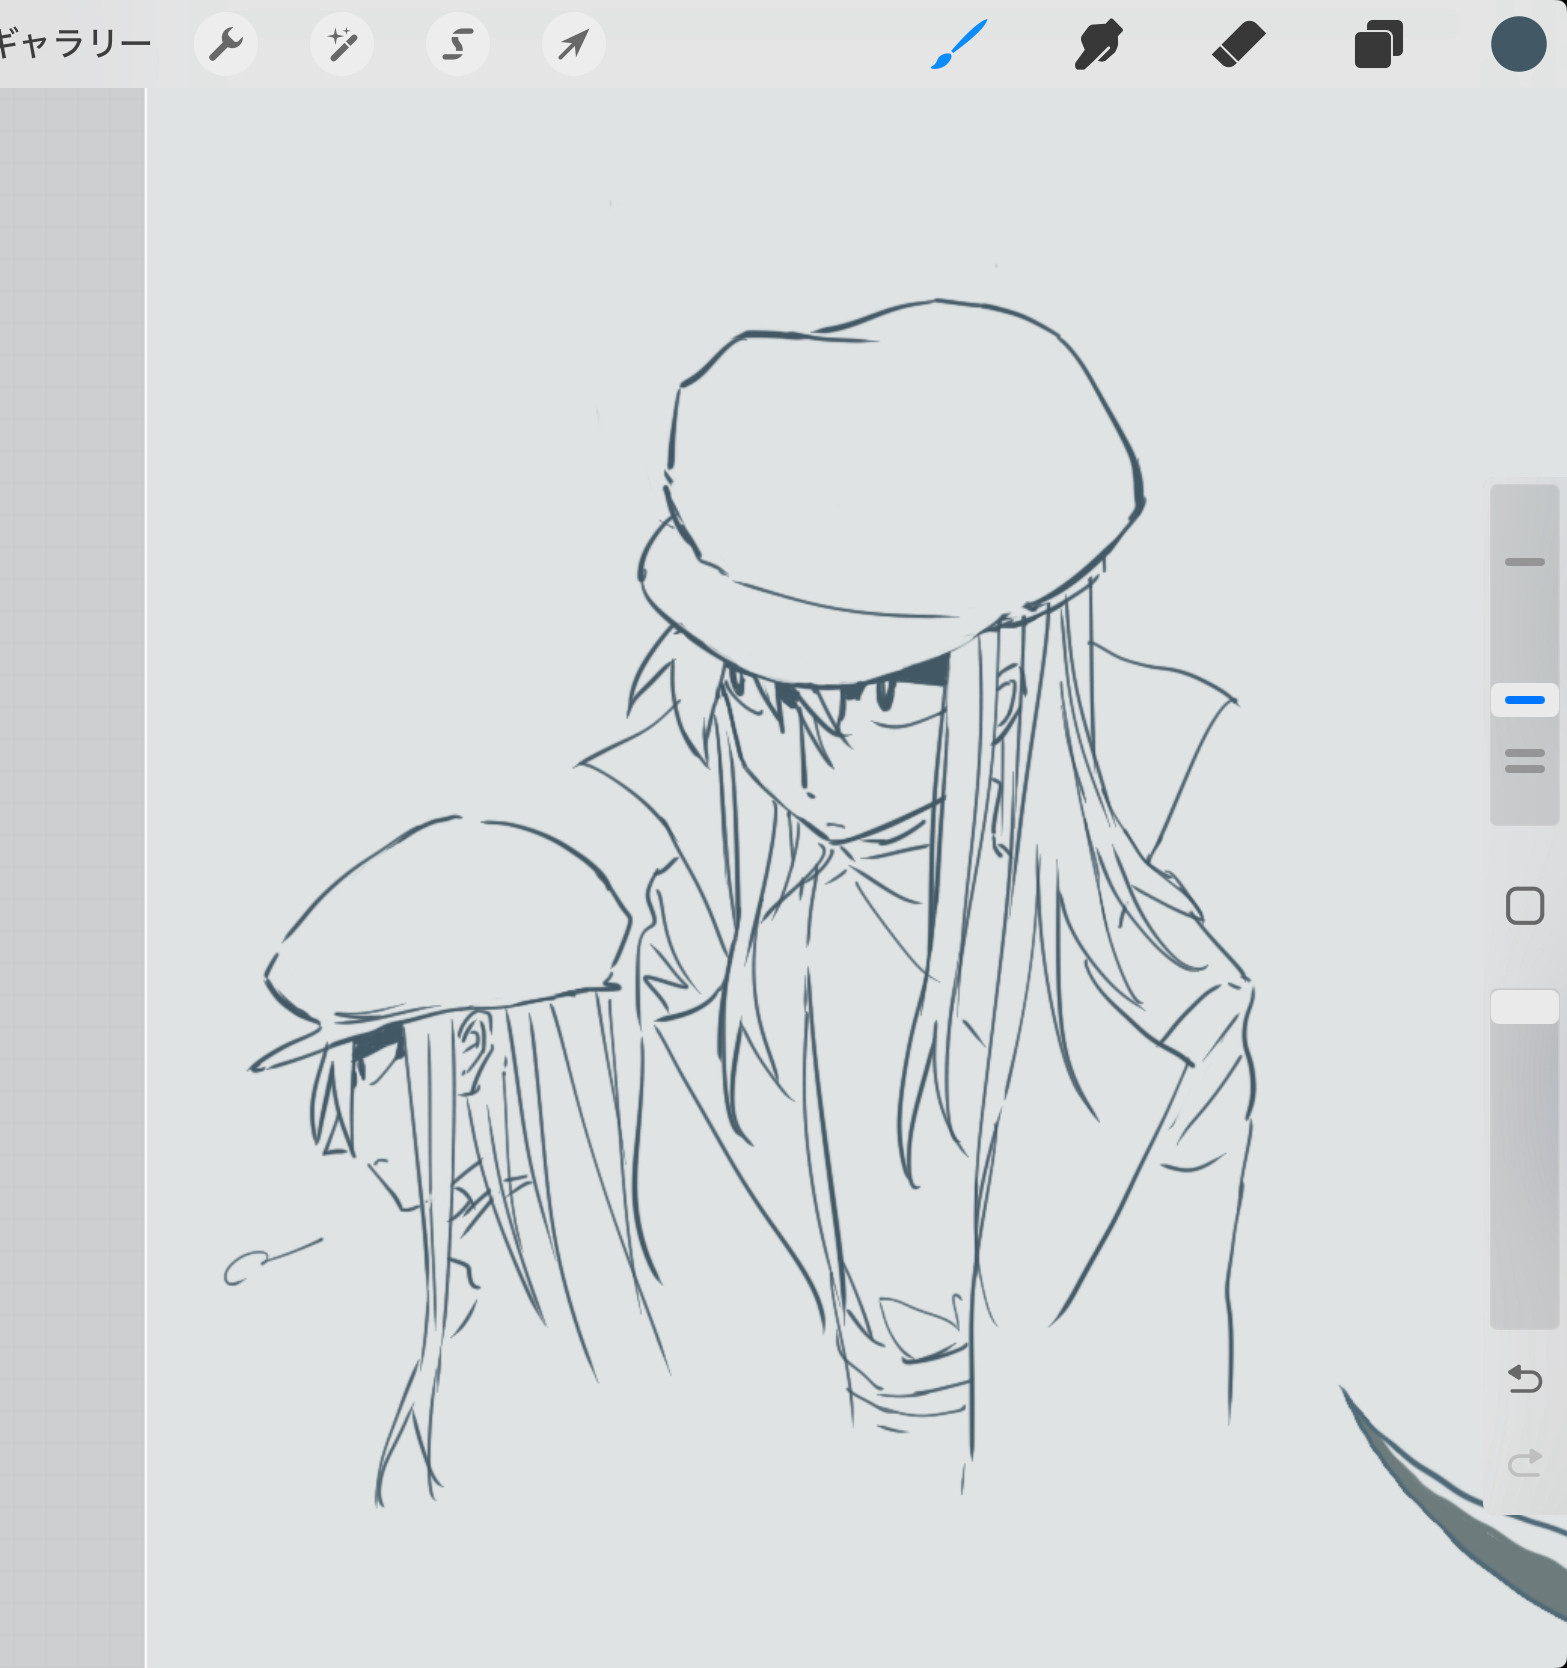Screen dimensions: 1567x1668
Task: Redo the last undone stroke
Action: 1524,1464
